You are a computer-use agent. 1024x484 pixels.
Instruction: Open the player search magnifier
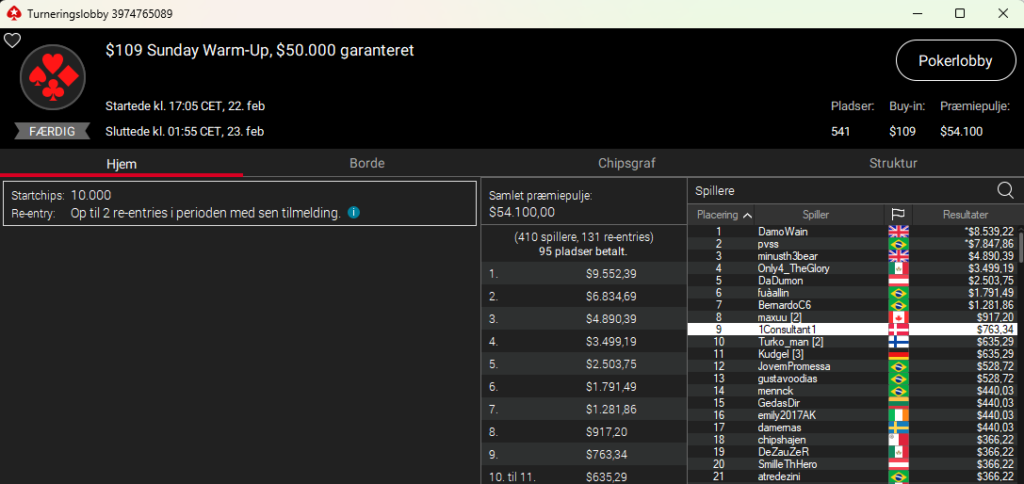coord(1005,190)
